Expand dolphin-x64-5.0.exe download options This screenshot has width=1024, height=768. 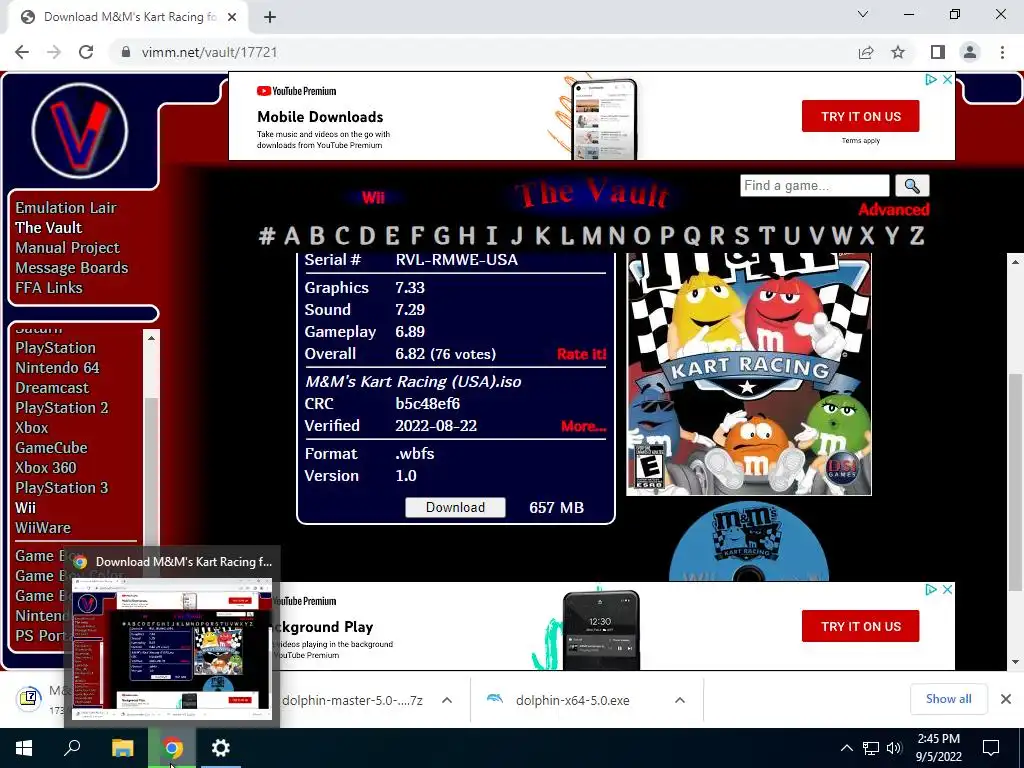click(680, 700)
